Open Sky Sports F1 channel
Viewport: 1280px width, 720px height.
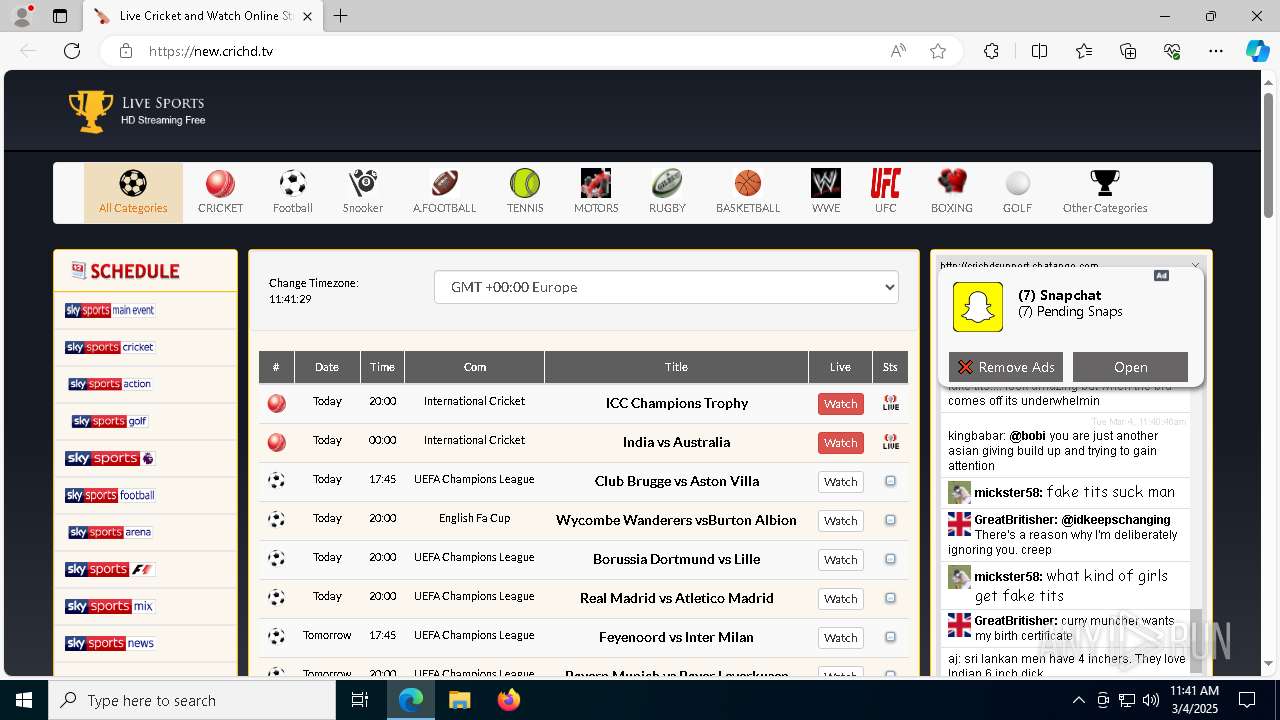tap(110, 569)
